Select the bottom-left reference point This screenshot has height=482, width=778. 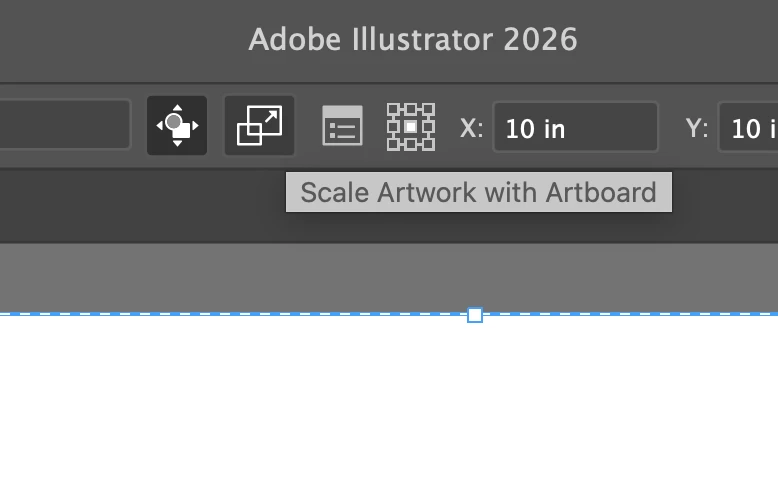click(x=393, y=144)
